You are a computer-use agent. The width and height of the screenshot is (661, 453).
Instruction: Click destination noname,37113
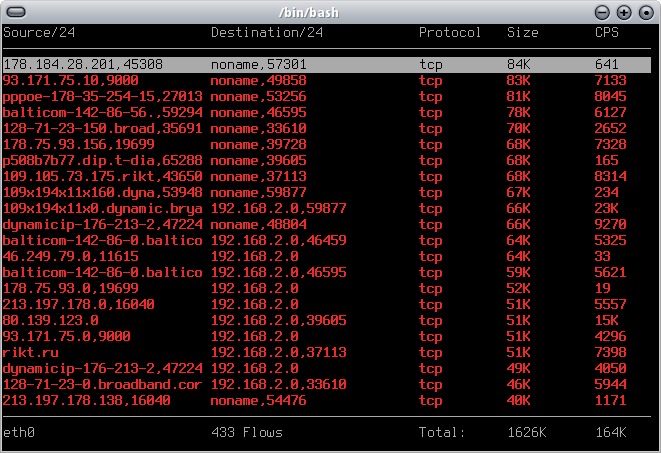pos(258,177)
